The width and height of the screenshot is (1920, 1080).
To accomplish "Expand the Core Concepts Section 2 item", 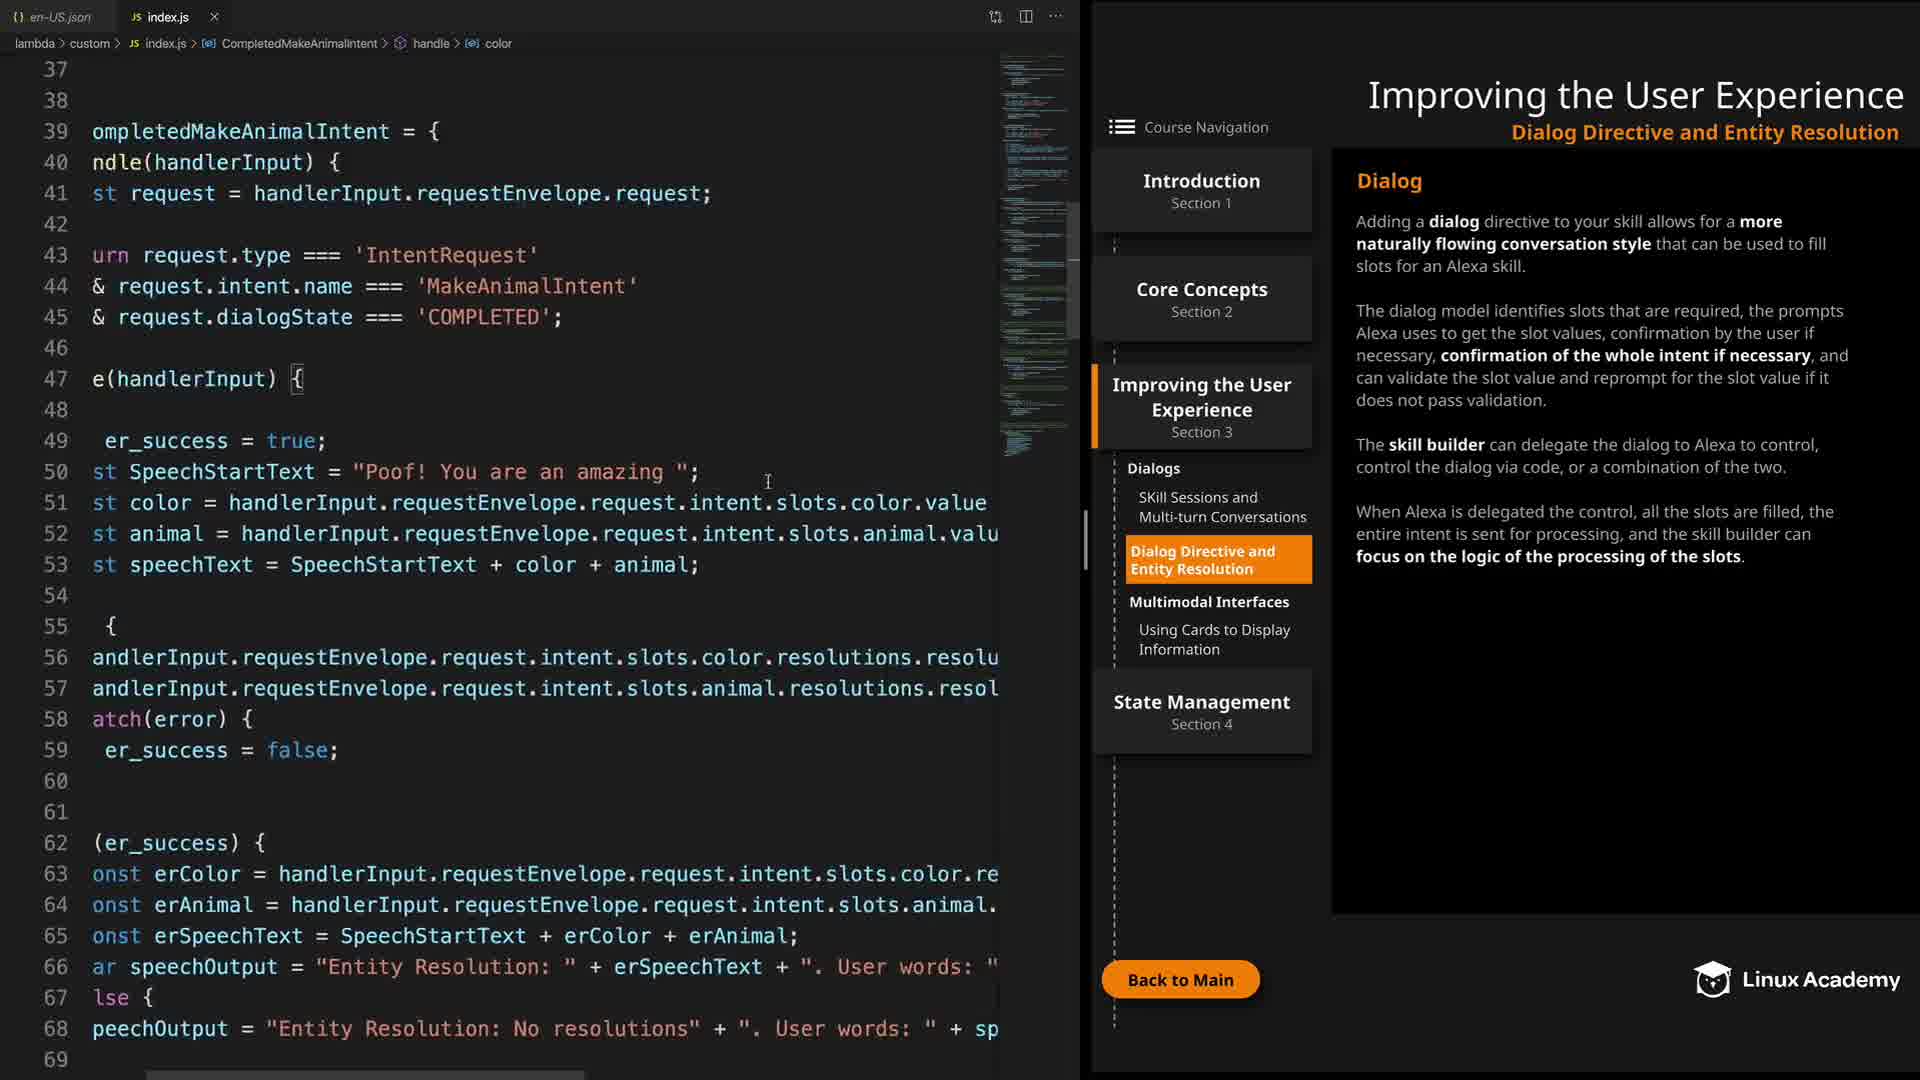I will pyautogui.click(x=1201, y=299).
